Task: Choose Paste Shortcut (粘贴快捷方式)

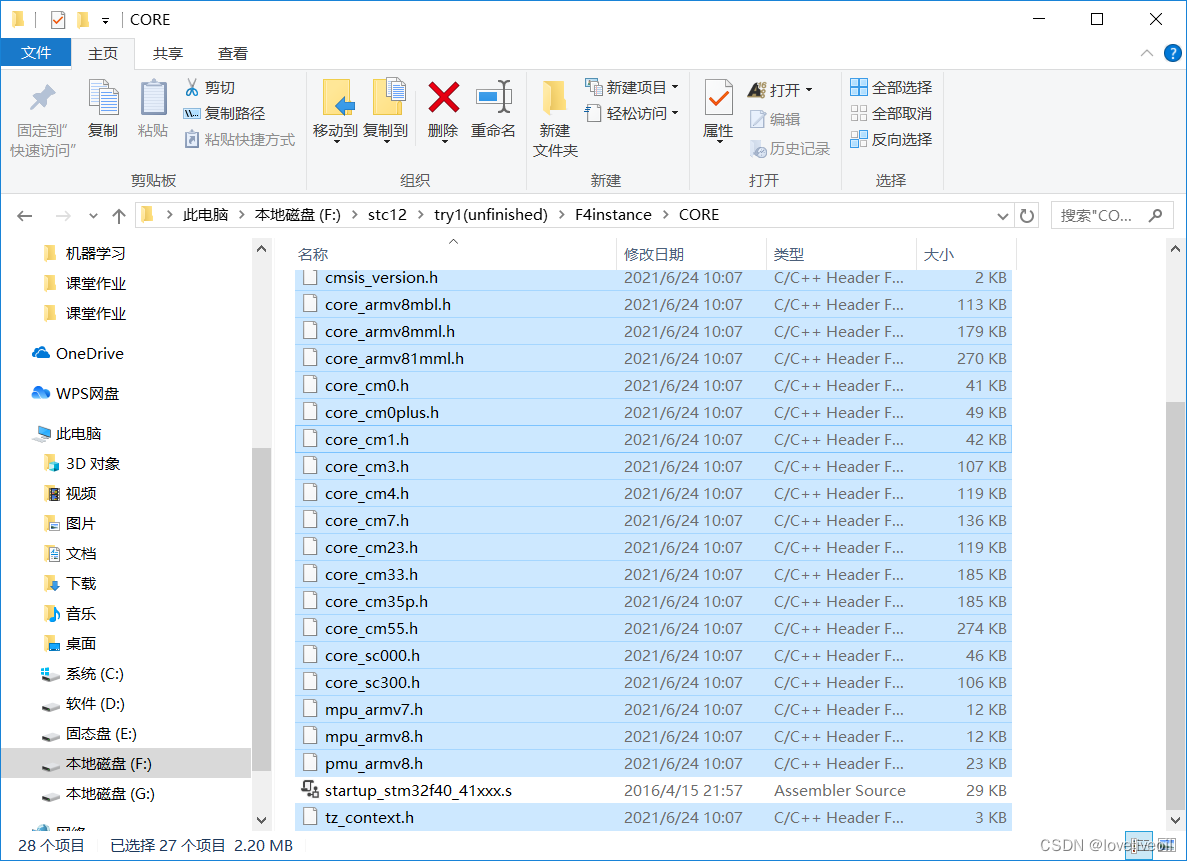Action: [239, 139]
